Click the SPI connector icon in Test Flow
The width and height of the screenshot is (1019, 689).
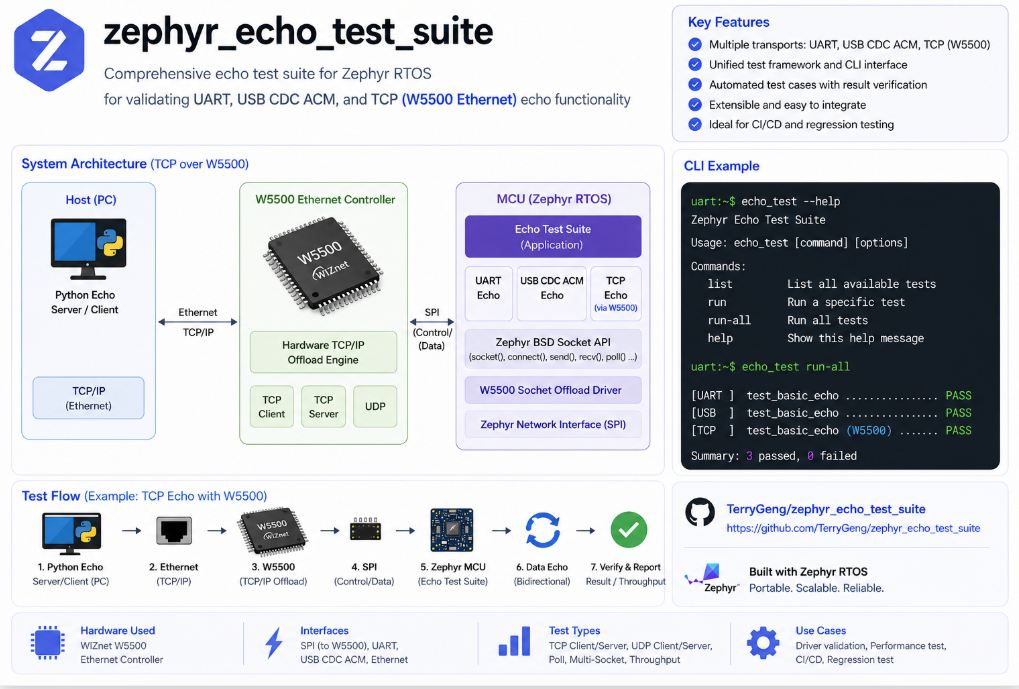tap(365, 530)
